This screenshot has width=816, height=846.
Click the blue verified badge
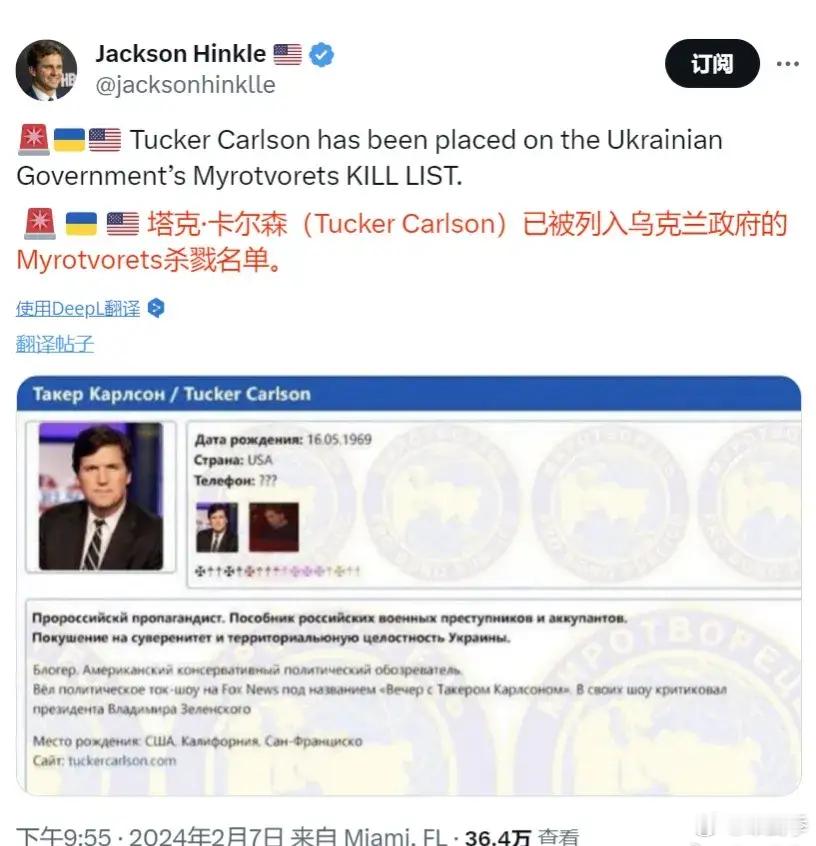click(322, 54)
